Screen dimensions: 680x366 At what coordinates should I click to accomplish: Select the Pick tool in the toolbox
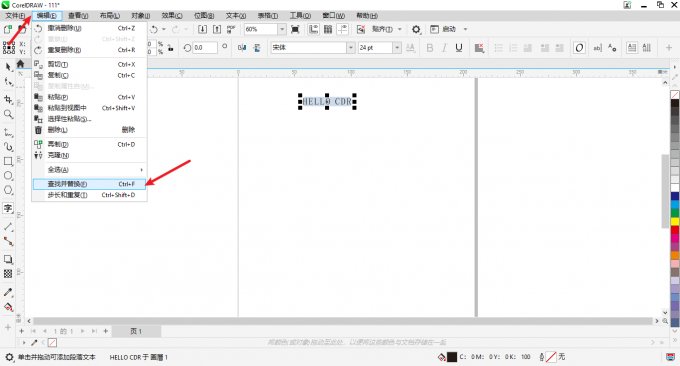pos(8,67)
